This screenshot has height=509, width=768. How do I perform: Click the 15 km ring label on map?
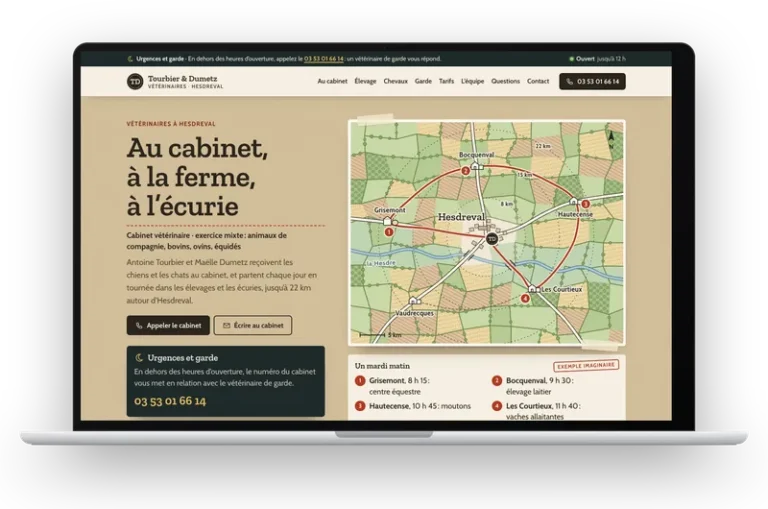pyautogui.click(x=525, y=175)
